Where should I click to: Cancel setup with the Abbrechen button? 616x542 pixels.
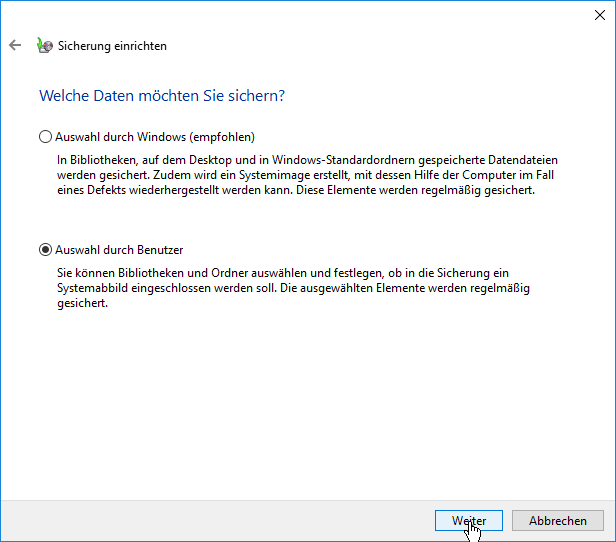click(x=557, y=520)
